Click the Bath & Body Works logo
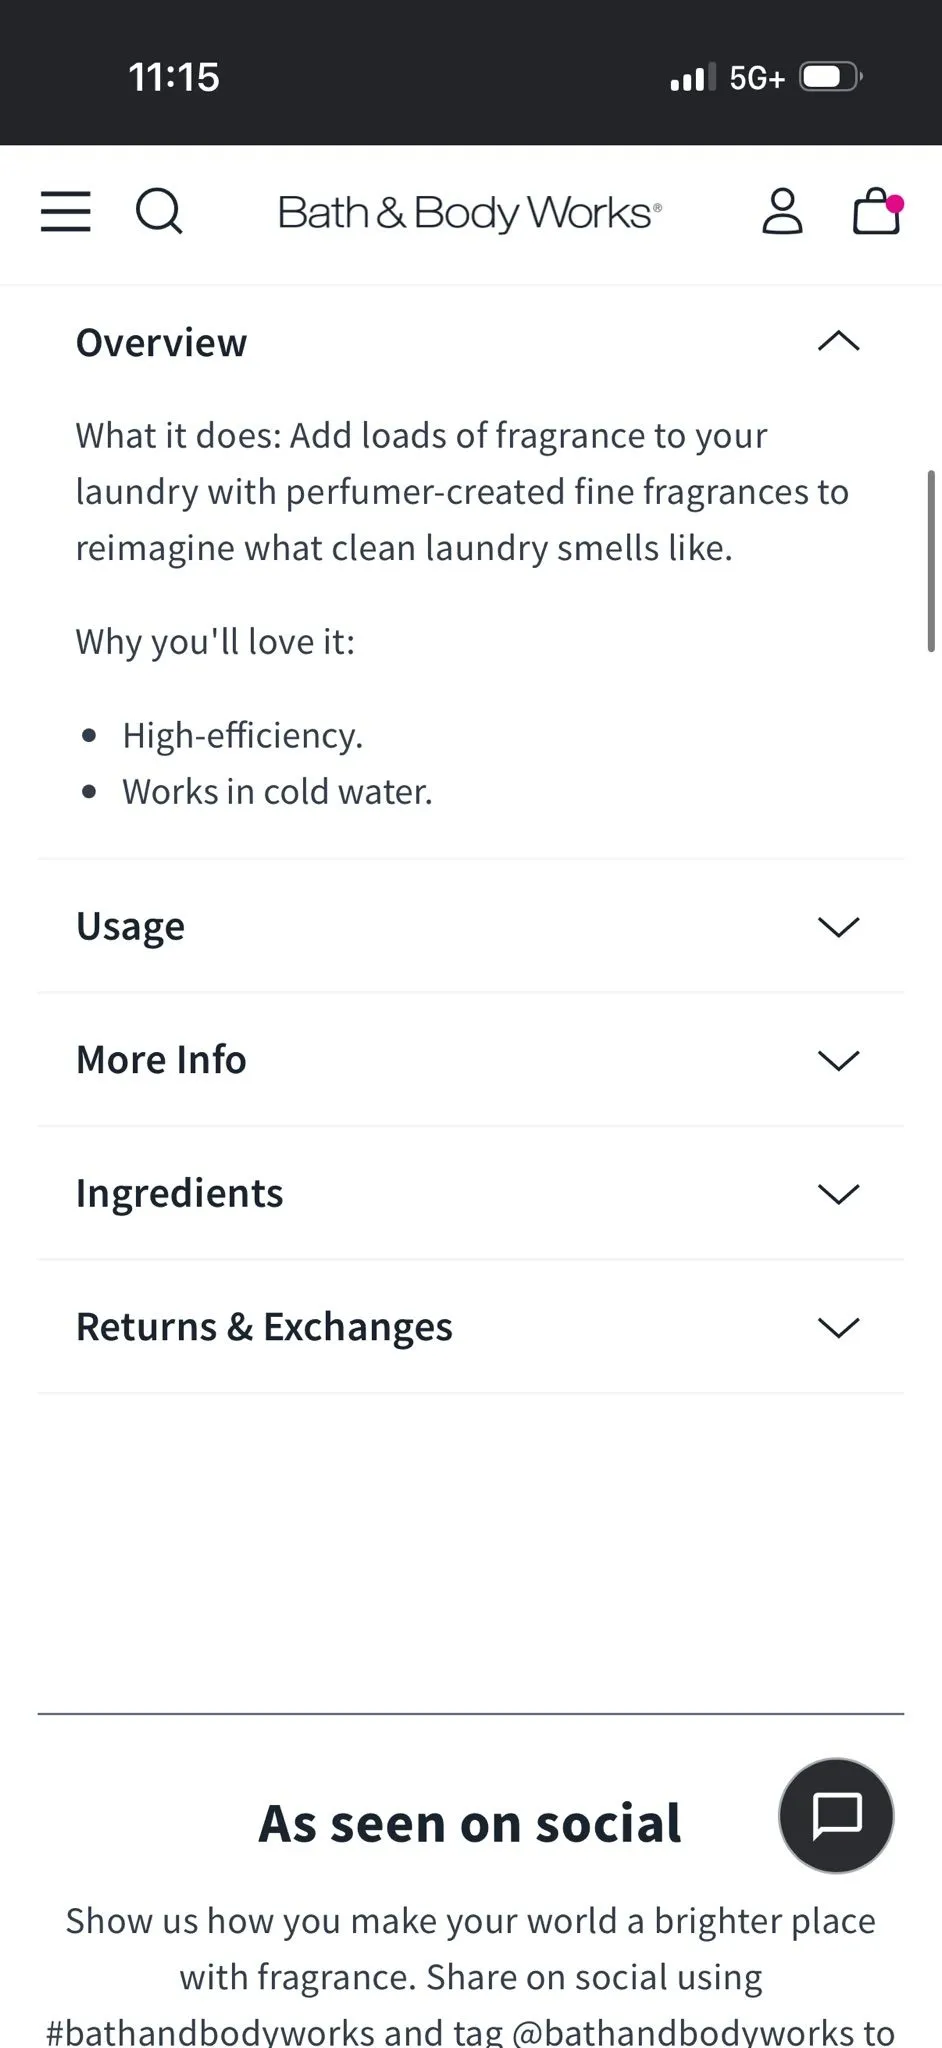This screenshot has height=2048, width=942. (470, 213)
